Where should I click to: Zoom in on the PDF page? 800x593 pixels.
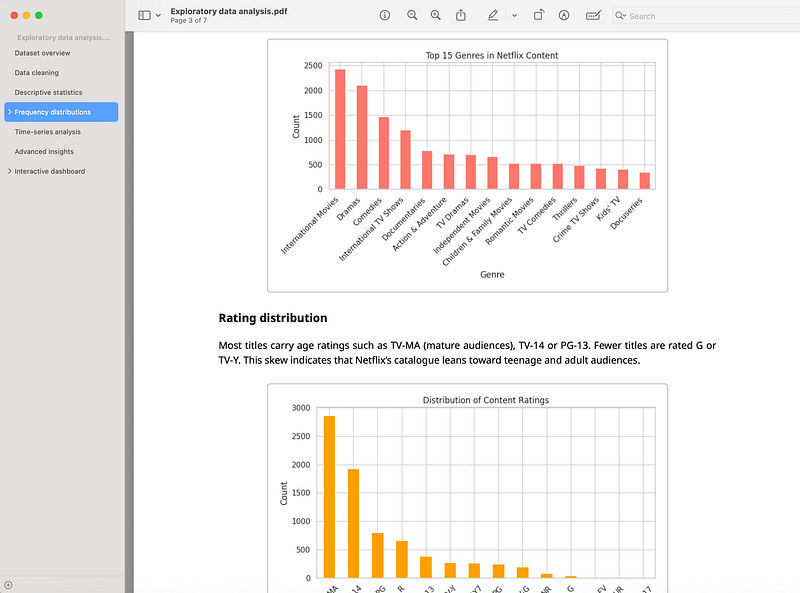tap(435, 15)
